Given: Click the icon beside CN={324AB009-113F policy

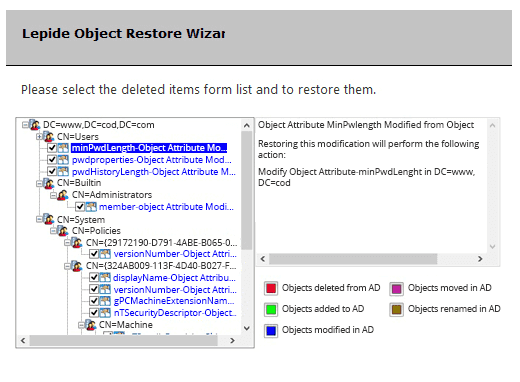Looking at the screenshot, I should [x=77, y=266].
